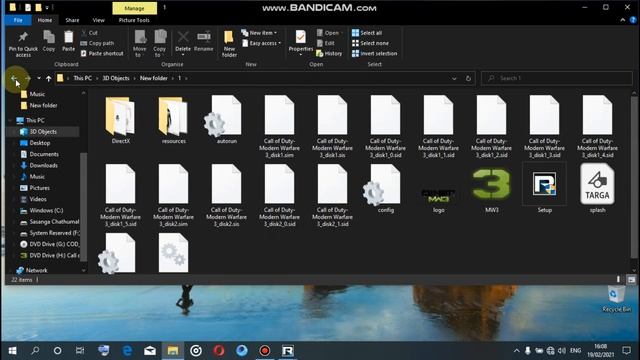Switch to the Picture Tools tab

point(134,20)
